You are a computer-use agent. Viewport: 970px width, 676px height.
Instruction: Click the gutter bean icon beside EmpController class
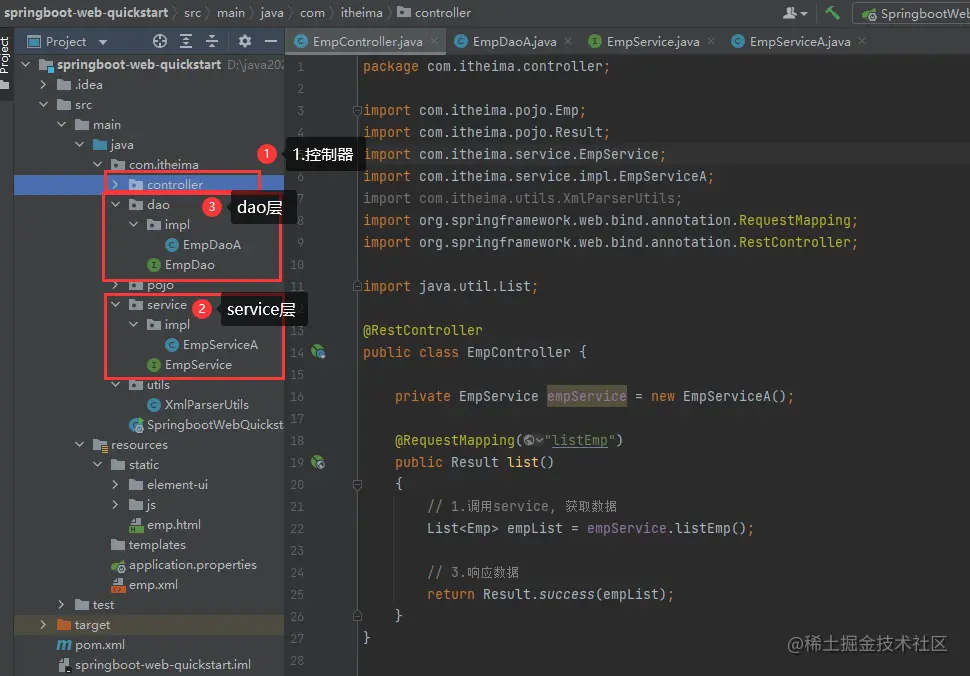[x=318, y=352]
